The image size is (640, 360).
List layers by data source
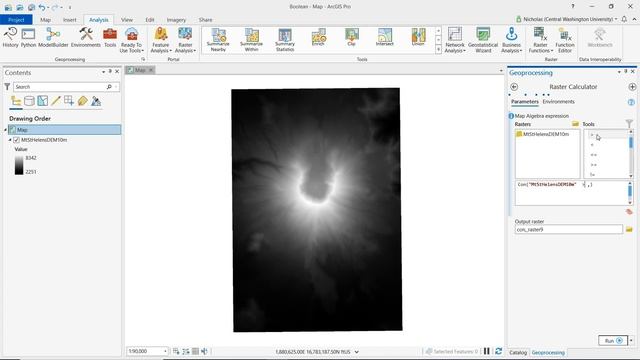[x=29, y=101]
